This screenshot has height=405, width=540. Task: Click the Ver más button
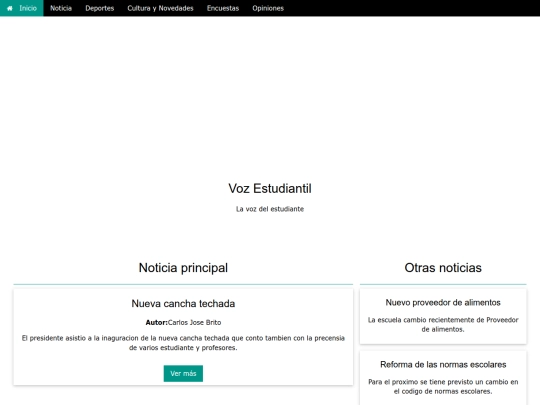(x=183, y=373)
